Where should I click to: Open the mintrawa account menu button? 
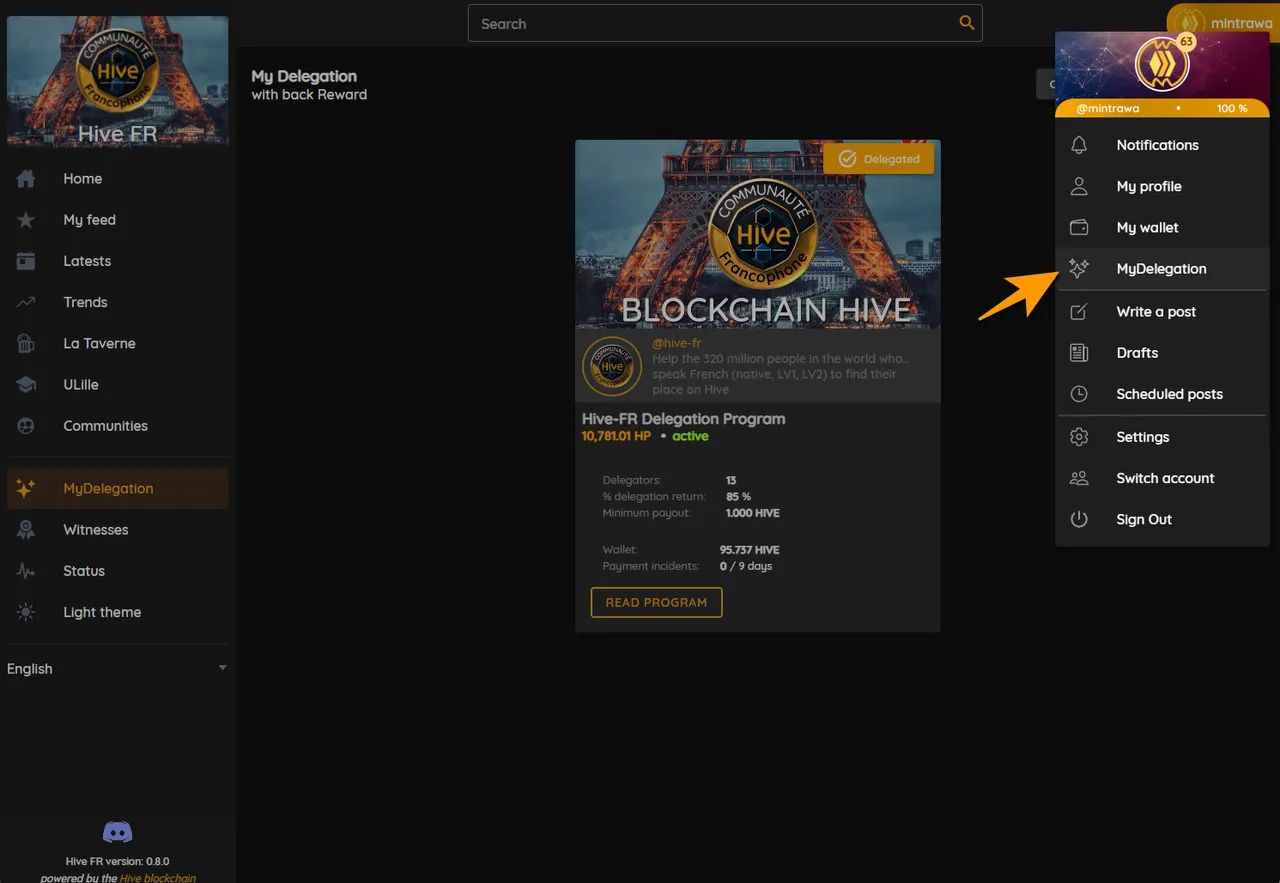tap(1223, 22)
